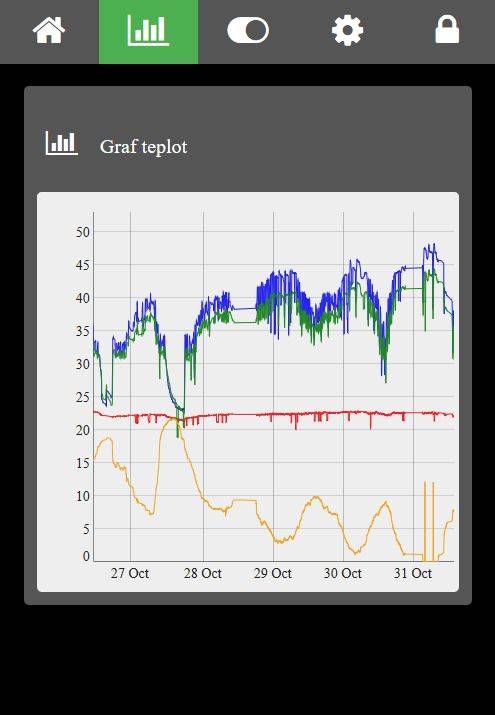
Task: Open the home page icon
Action: pos(49,30)
